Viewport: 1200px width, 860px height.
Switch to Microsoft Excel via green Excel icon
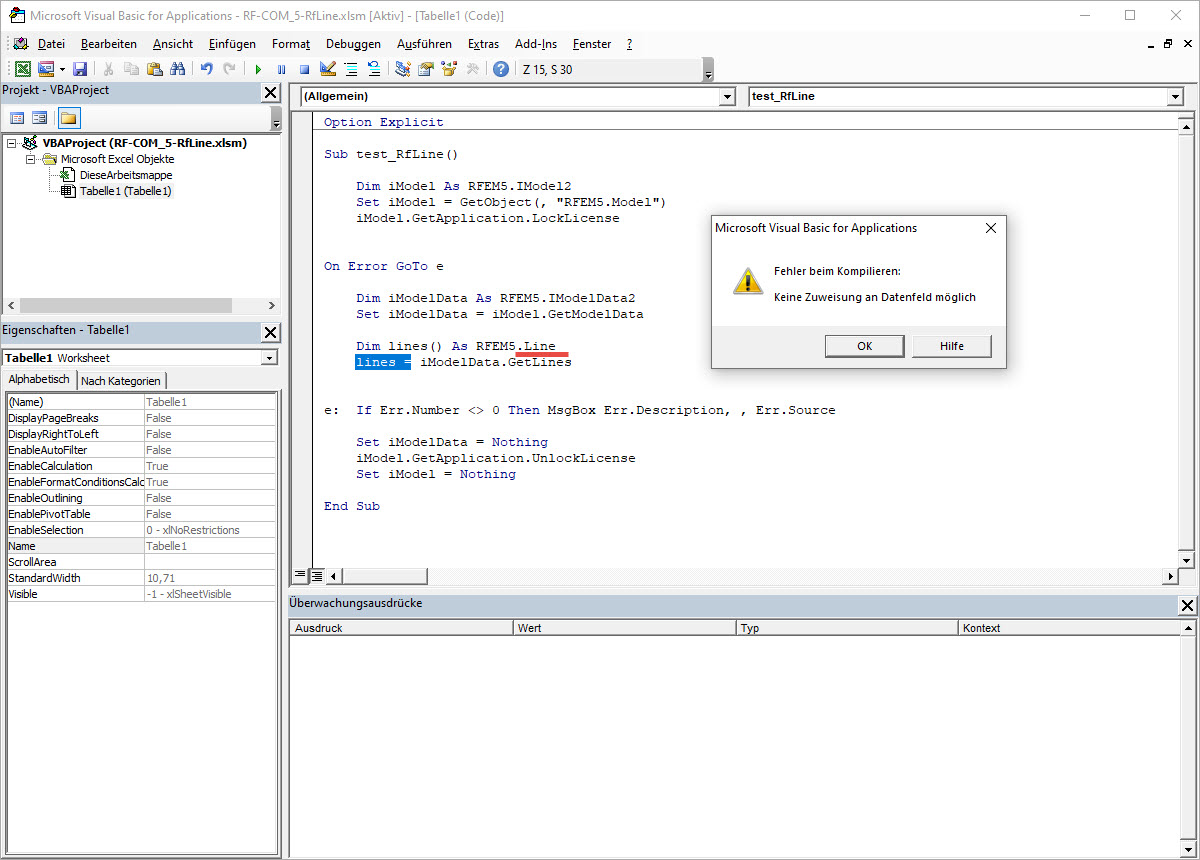coord(22,68)
